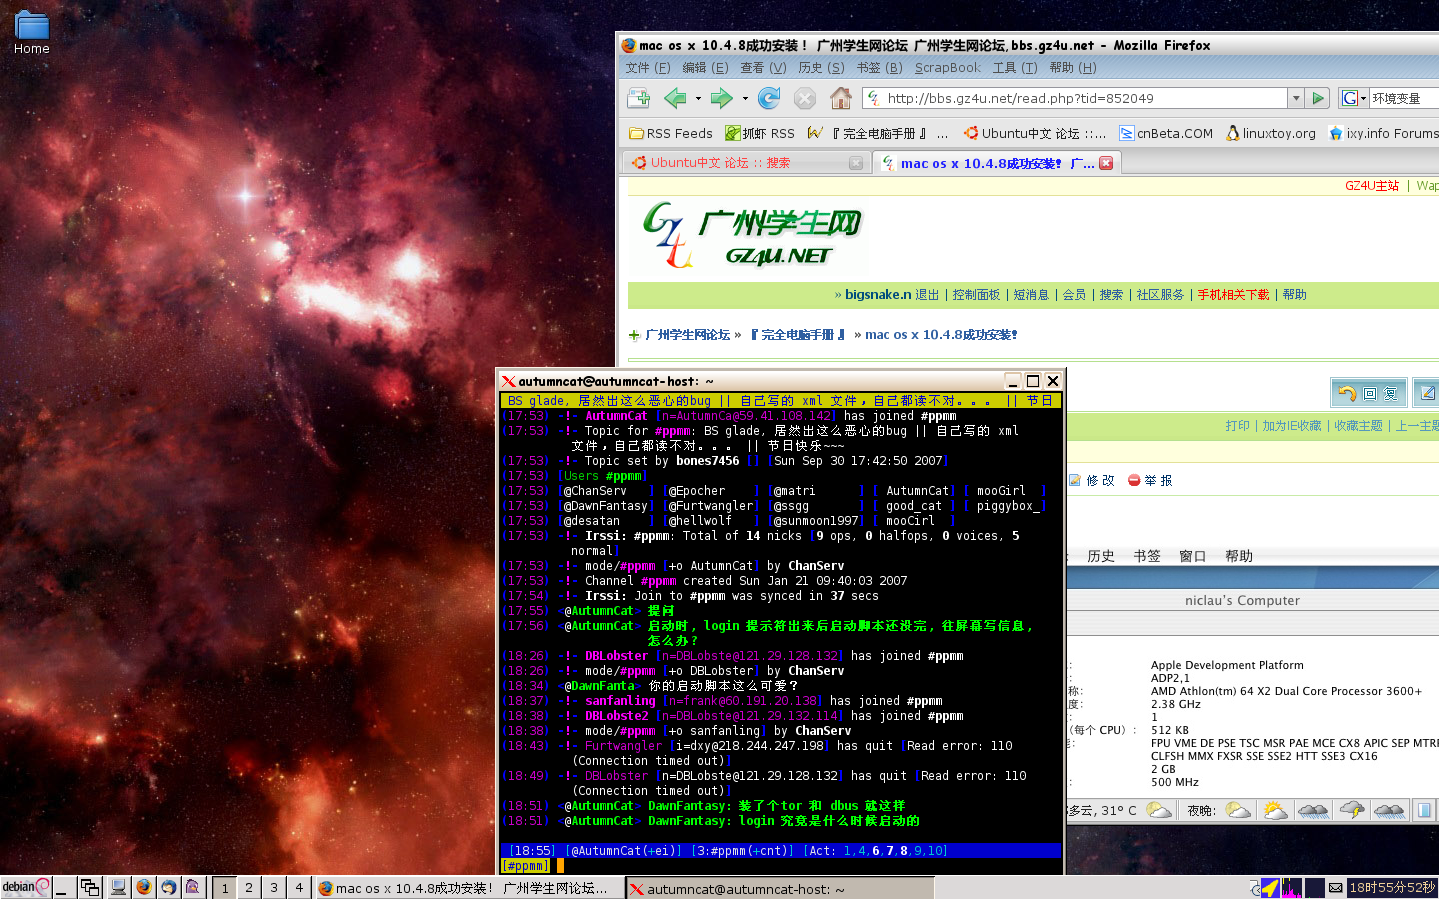Click the mail envelope icon in the system tray

tap(1336, 888)
